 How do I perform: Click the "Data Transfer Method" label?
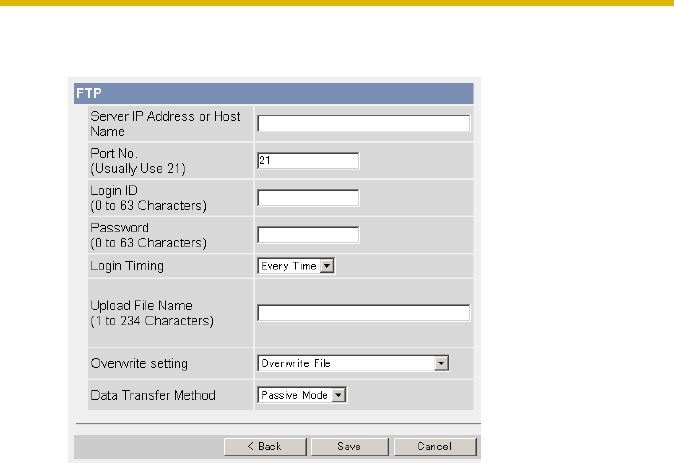click(151, 395)
